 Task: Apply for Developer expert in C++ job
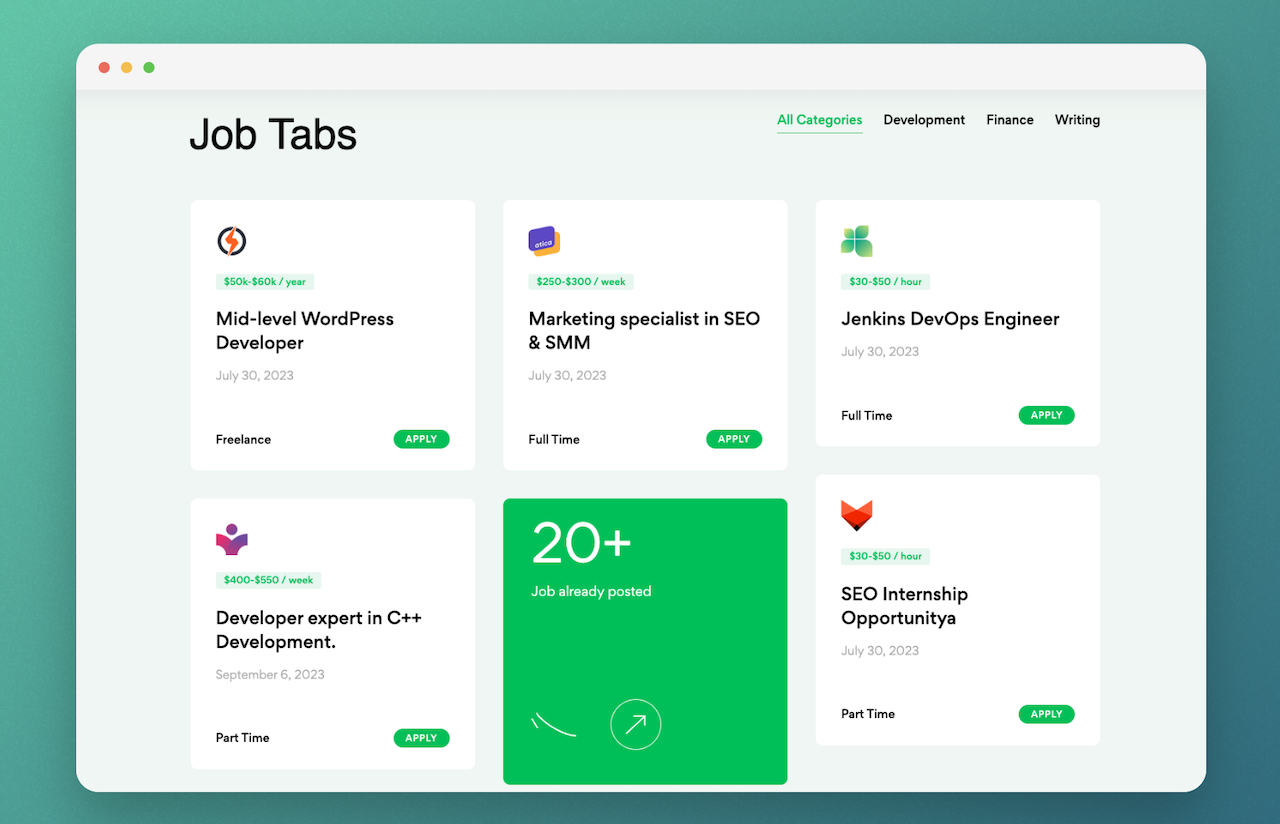click(x=421, y=738)
